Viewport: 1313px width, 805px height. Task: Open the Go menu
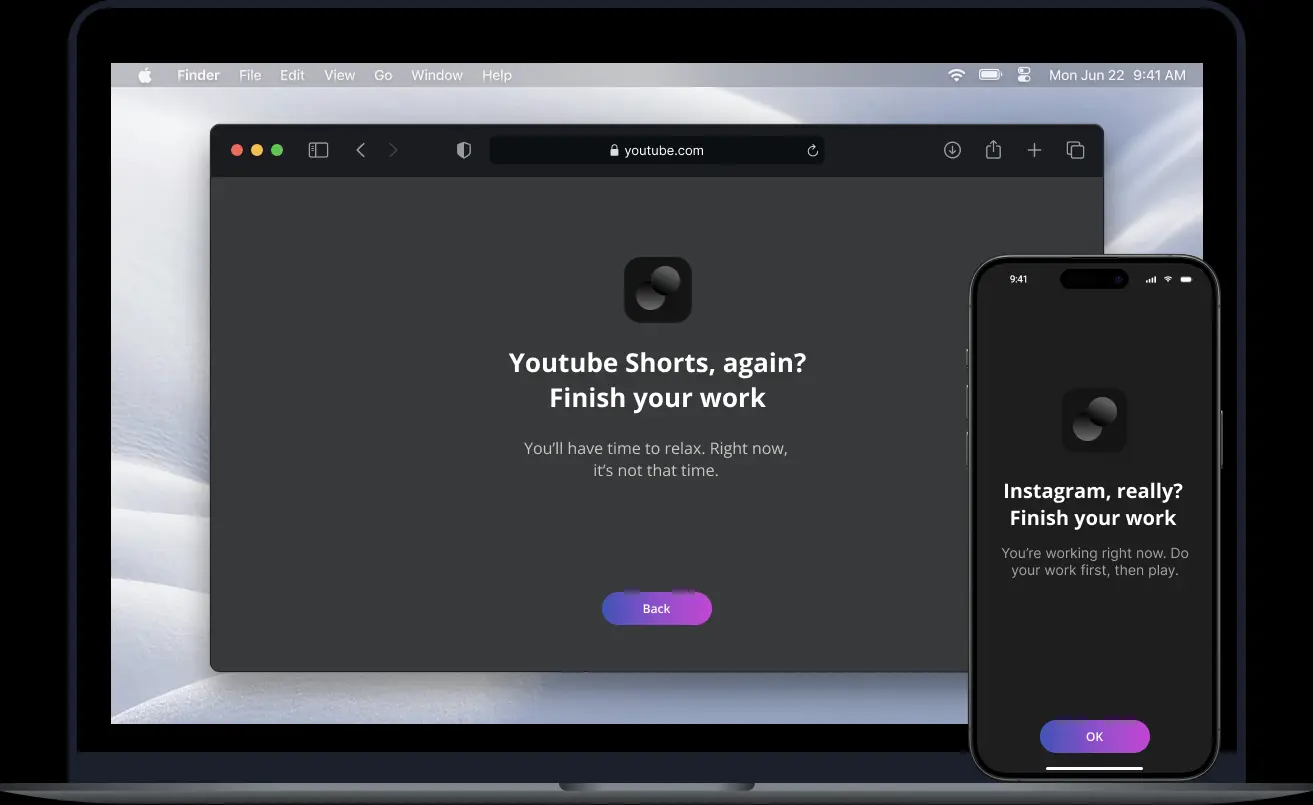(383, 75)
